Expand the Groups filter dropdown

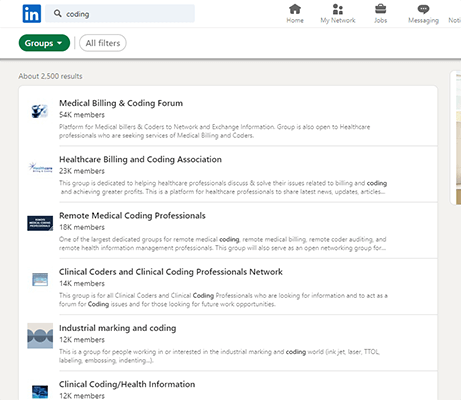(x=44, y=43)
